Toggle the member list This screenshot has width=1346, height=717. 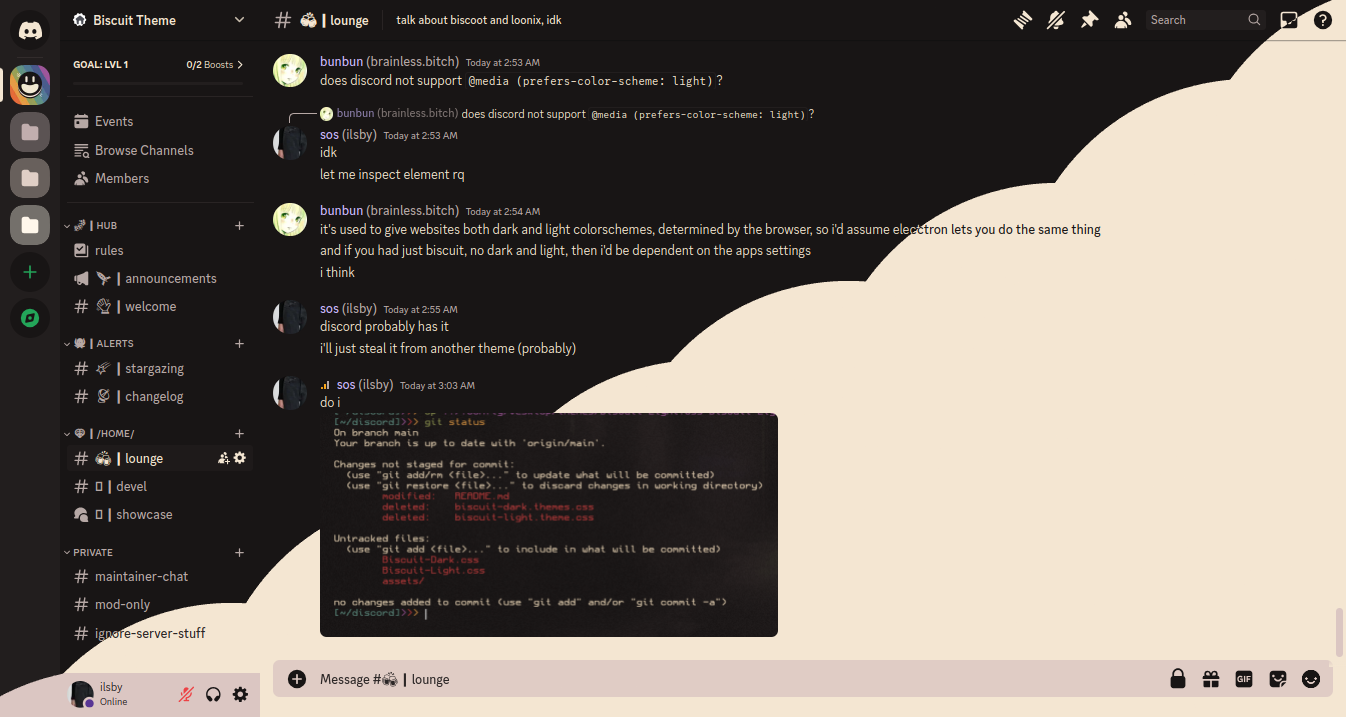tap(1123, 20)
